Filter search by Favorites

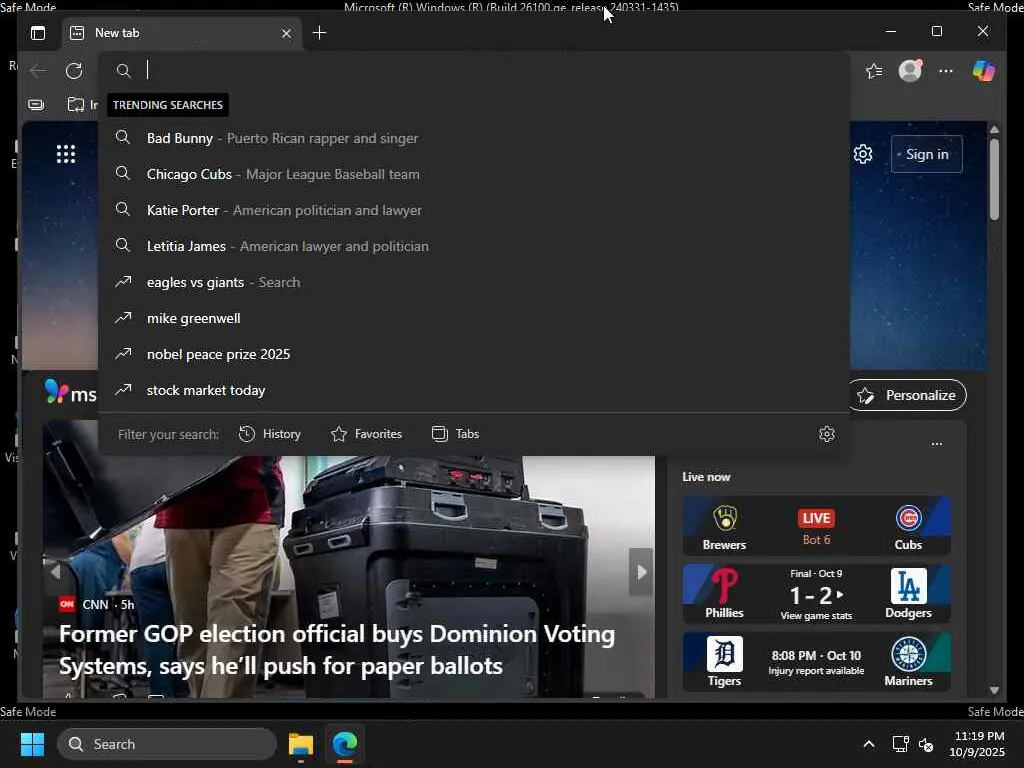point(366,434)
